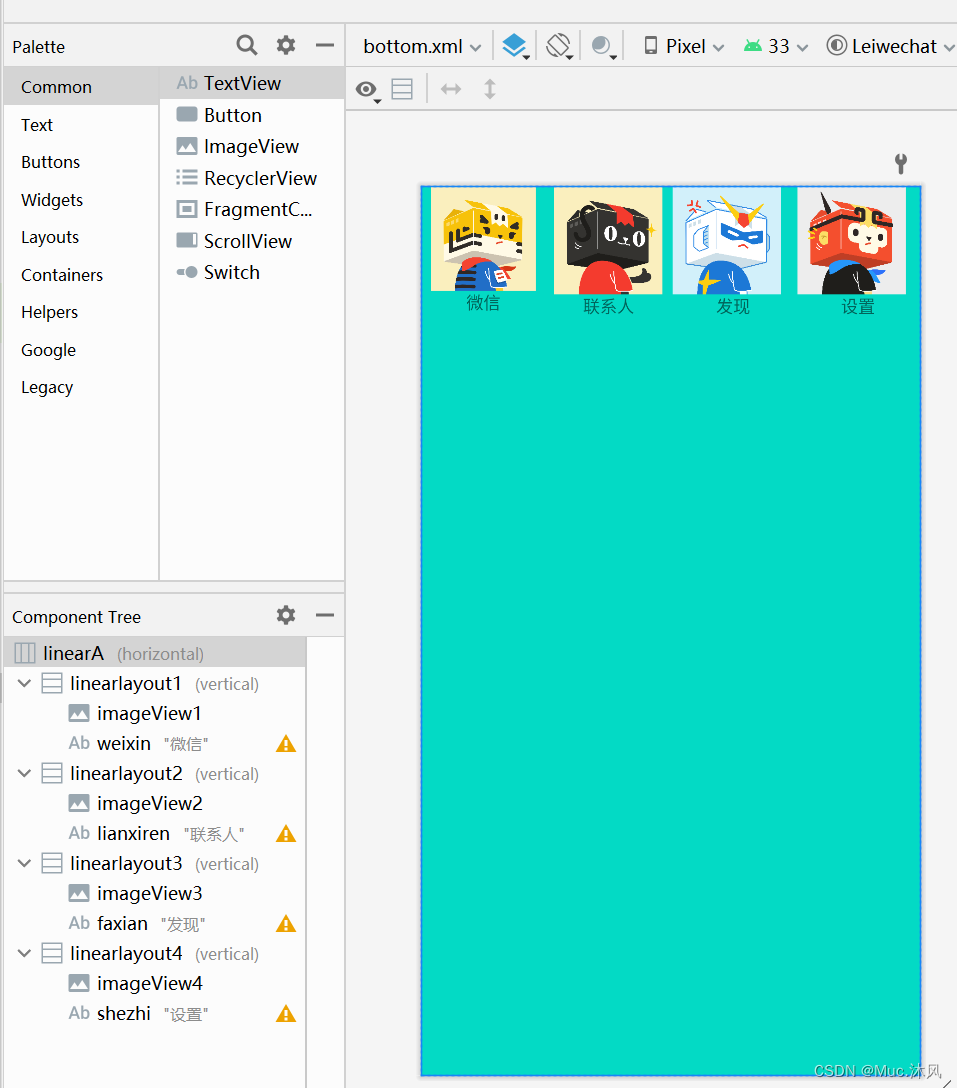Select the Helpers palette category
This screenshot has height=1088, width=957.
tap(82, 312)
